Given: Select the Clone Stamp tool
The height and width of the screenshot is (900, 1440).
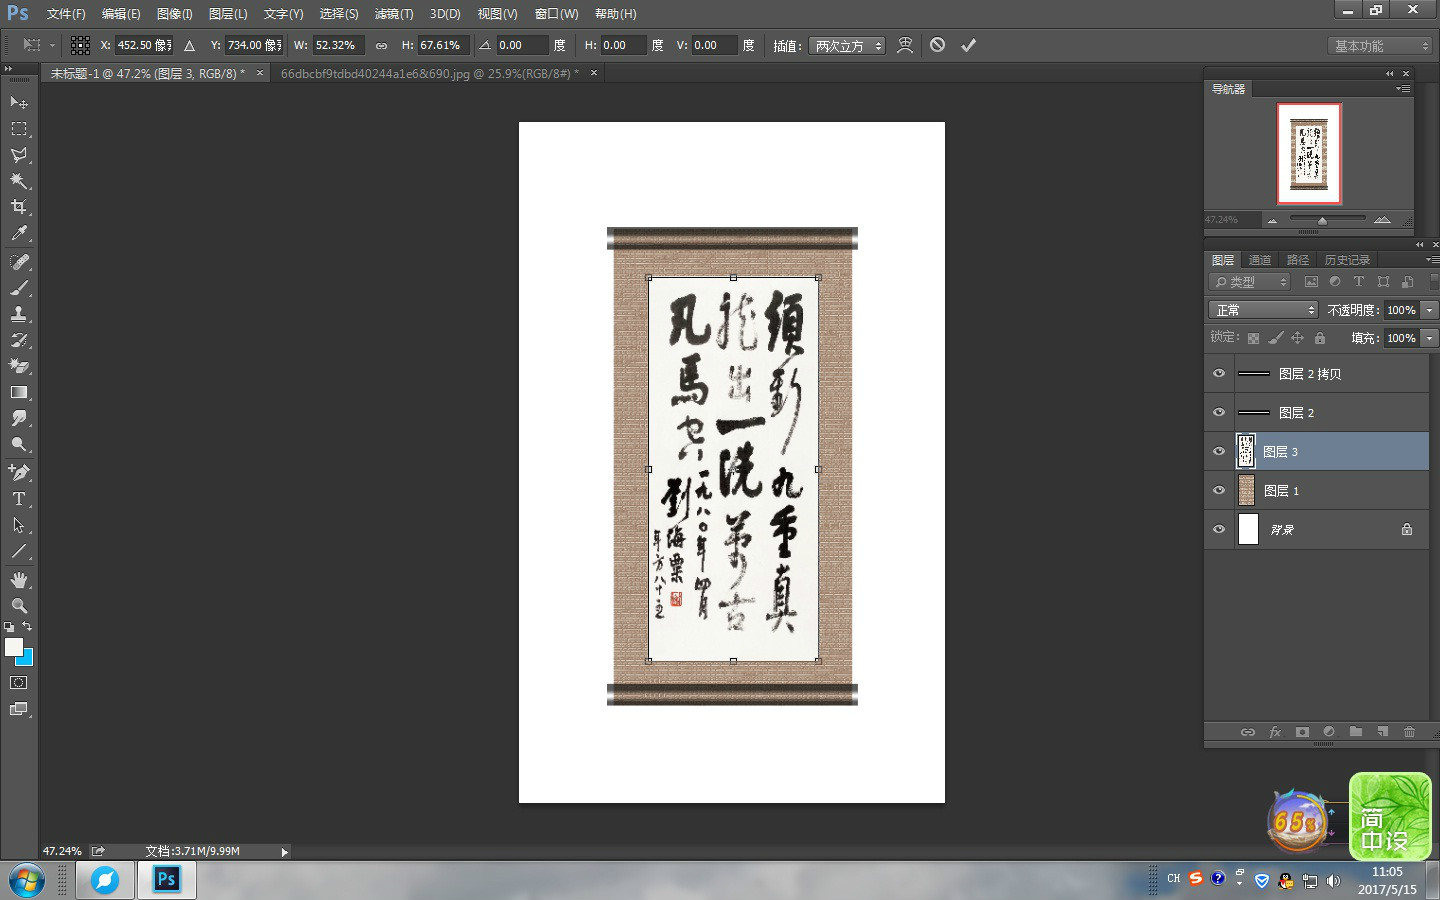Looking at the screenshot, I should (19, 314).
